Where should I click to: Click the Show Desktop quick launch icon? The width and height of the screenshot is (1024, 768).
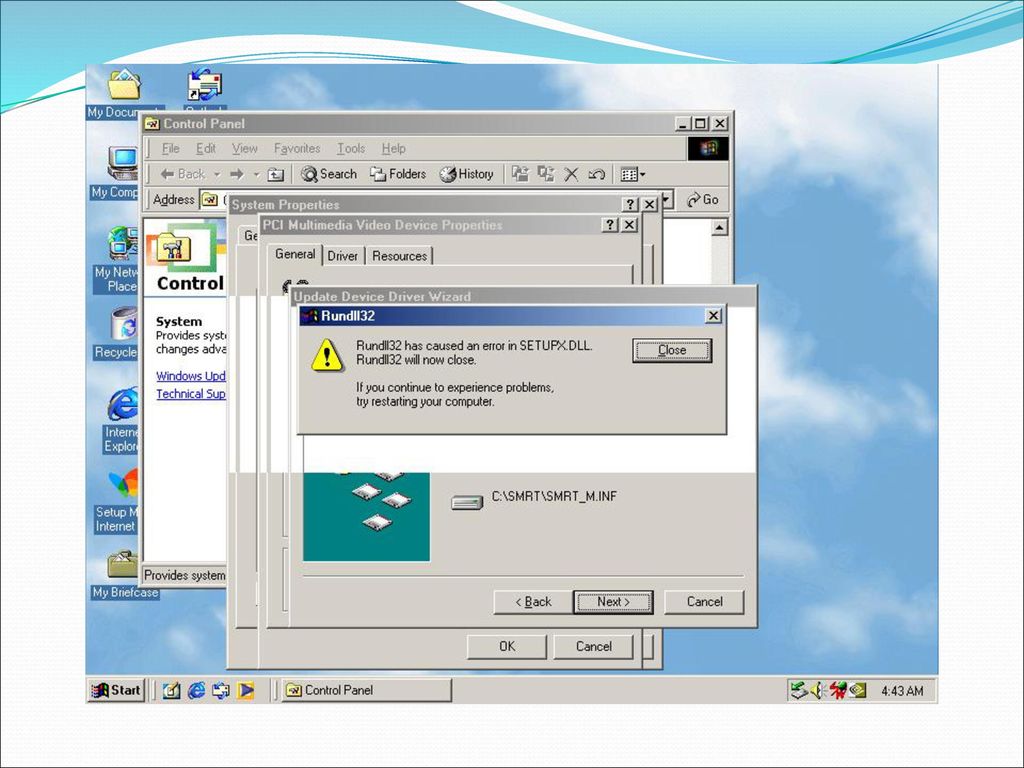tap(171, 690)
